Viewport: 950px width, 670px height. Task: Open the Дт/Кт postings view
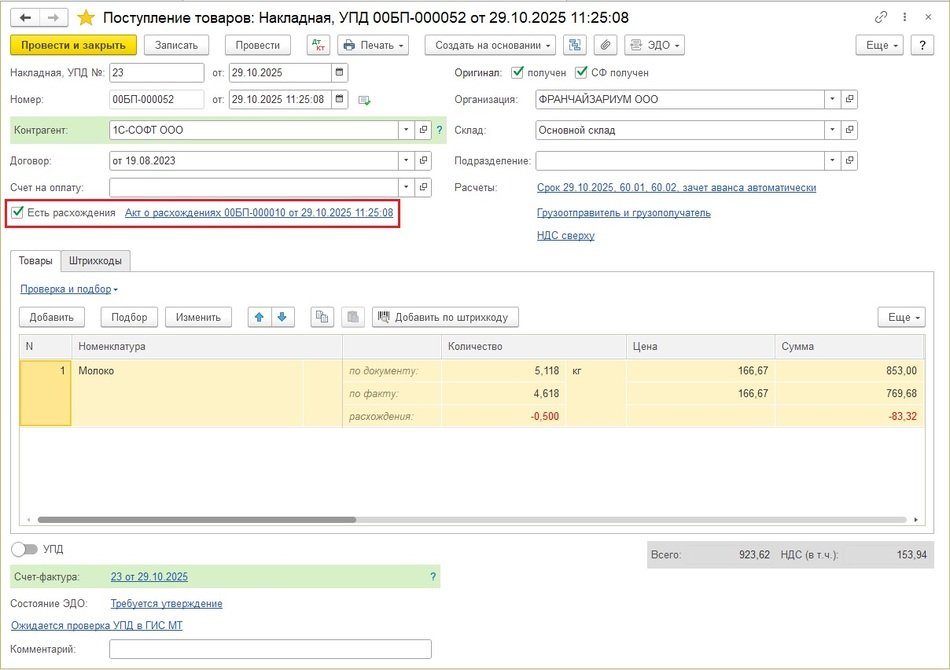pyautogui.click(x=317, y=45)
